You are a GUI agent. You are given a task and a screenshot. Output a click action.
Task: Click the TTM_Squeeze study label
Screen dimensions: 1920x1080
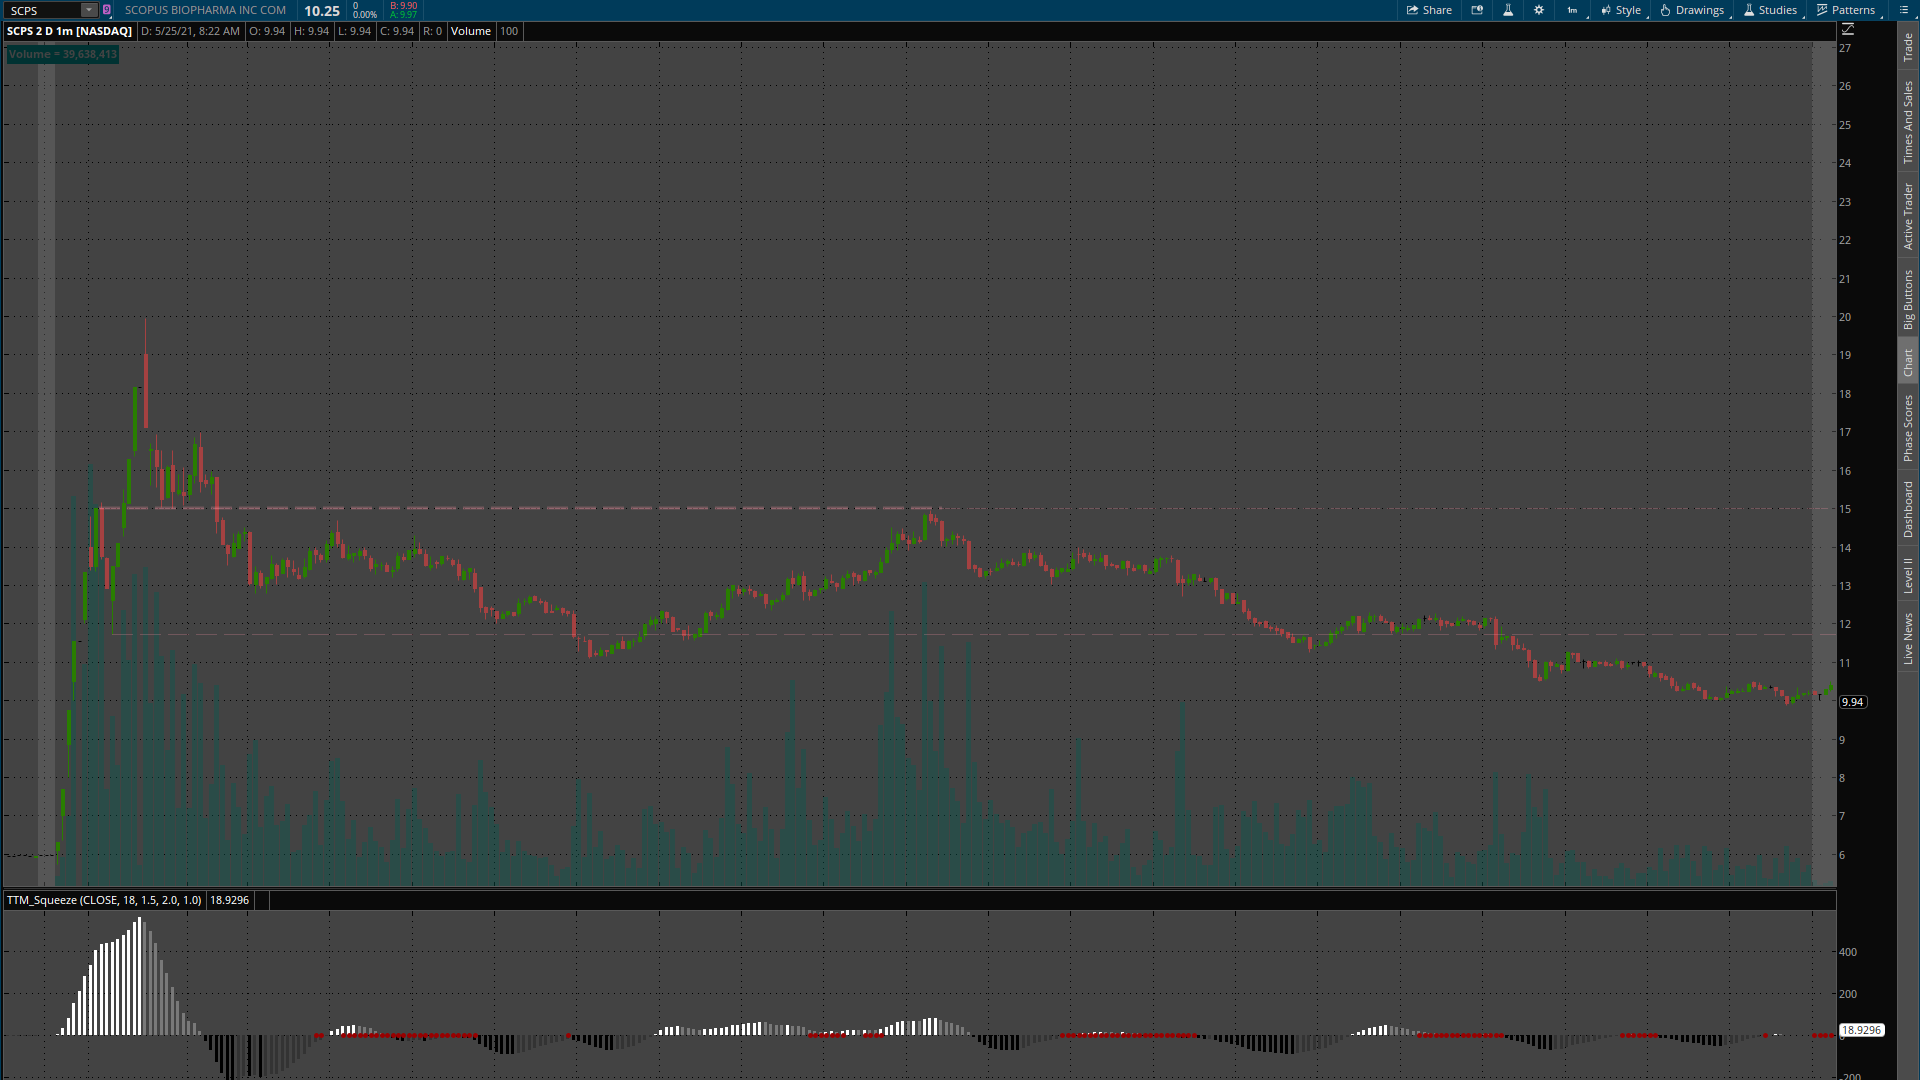(x=104, y=900)
